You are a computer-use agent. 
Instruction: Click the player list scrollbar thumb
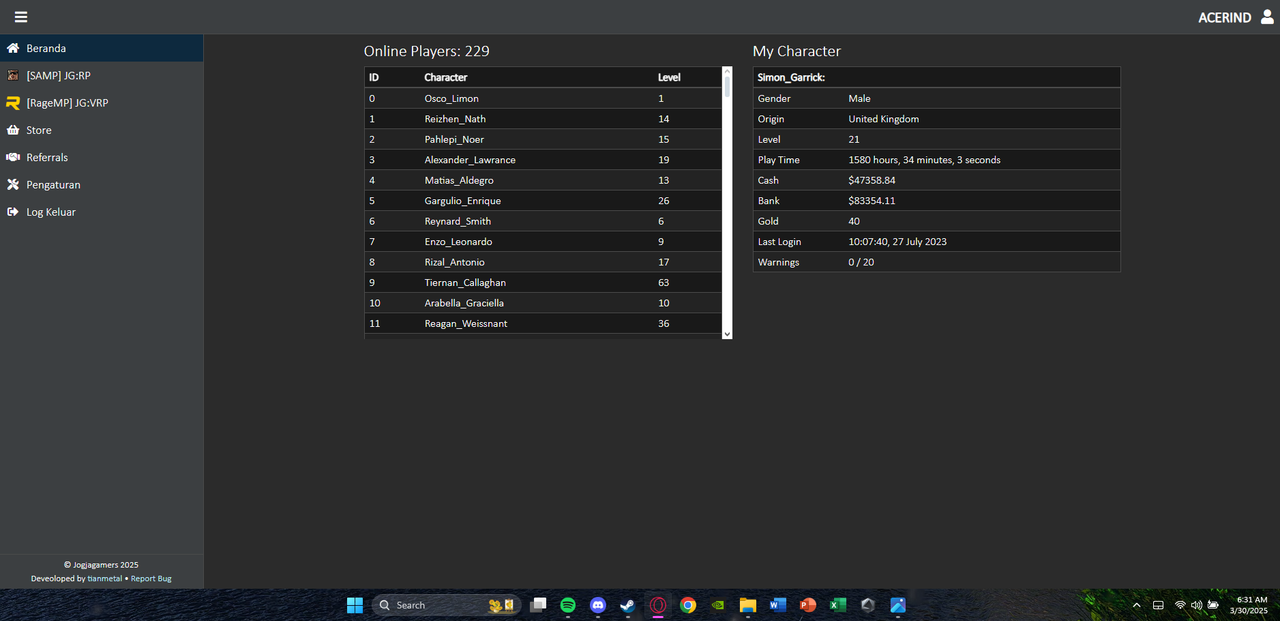[x=727, y=87]
